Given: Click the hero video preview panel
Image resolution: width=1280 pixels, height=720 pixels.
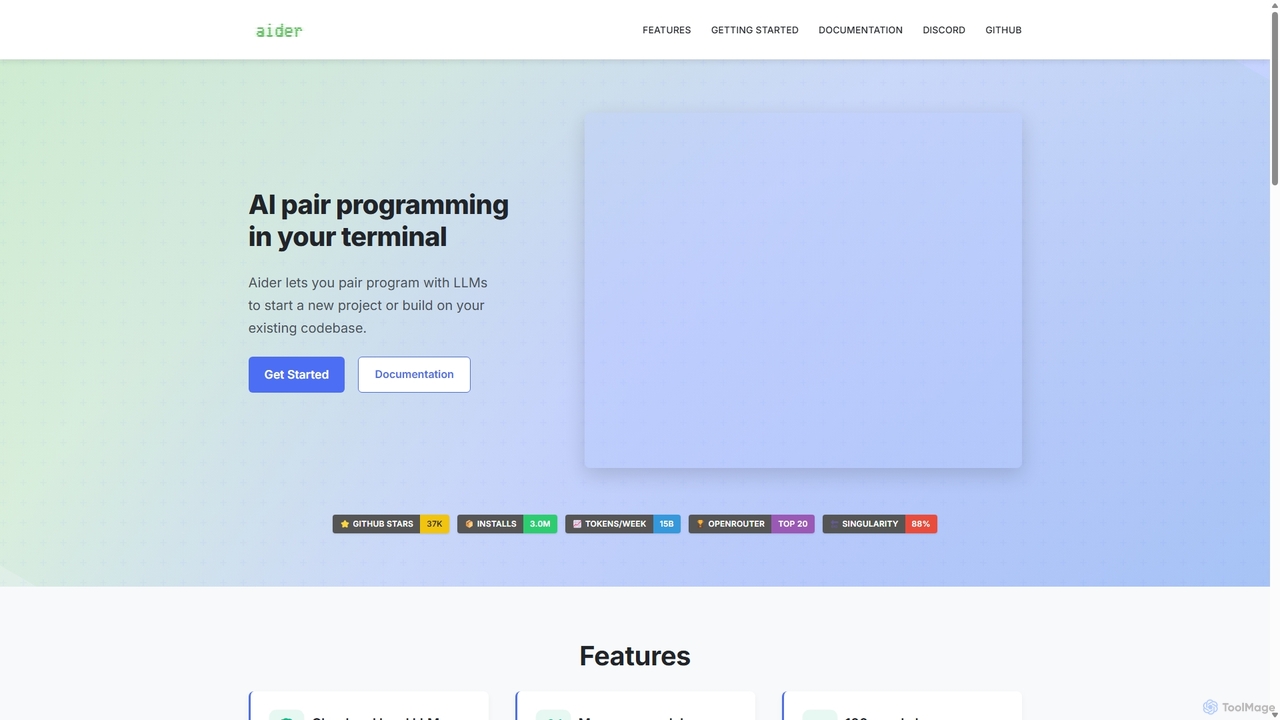Looking at the screenshot, I should 803,290.
